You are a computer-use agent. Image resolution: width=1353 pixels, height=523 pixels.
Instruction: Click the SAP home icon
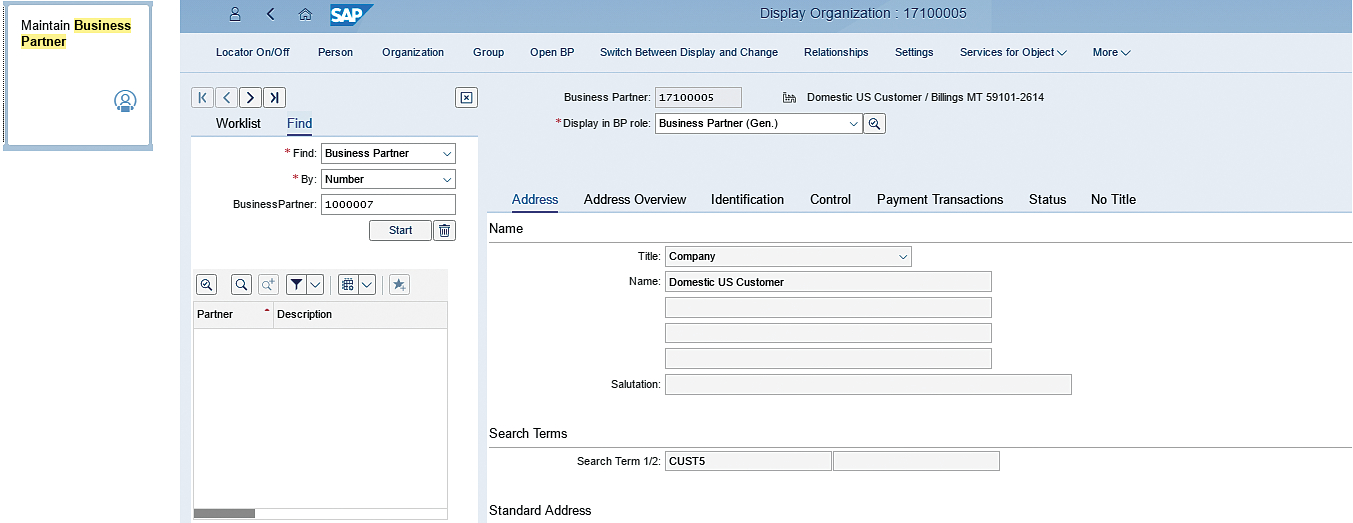point(305,14)
